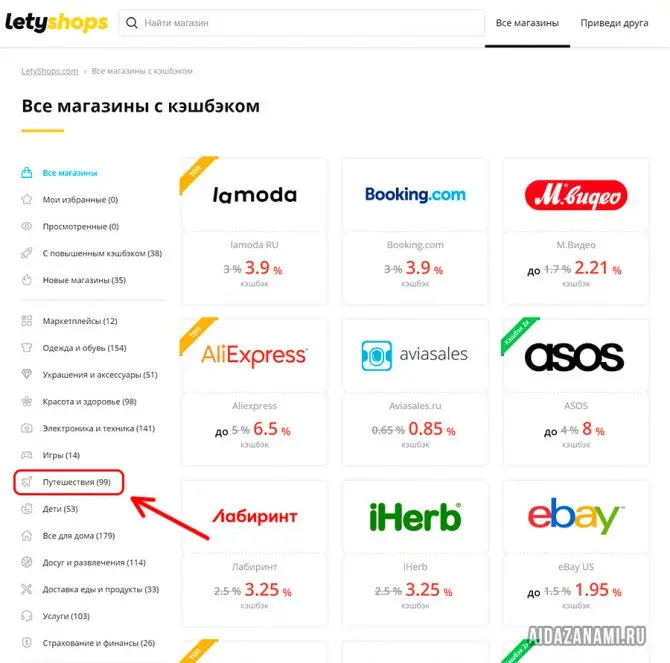Select the iHerb shop card
Image resolution: width=670 pixels, height=663 pixels.
tap(415, 554)
